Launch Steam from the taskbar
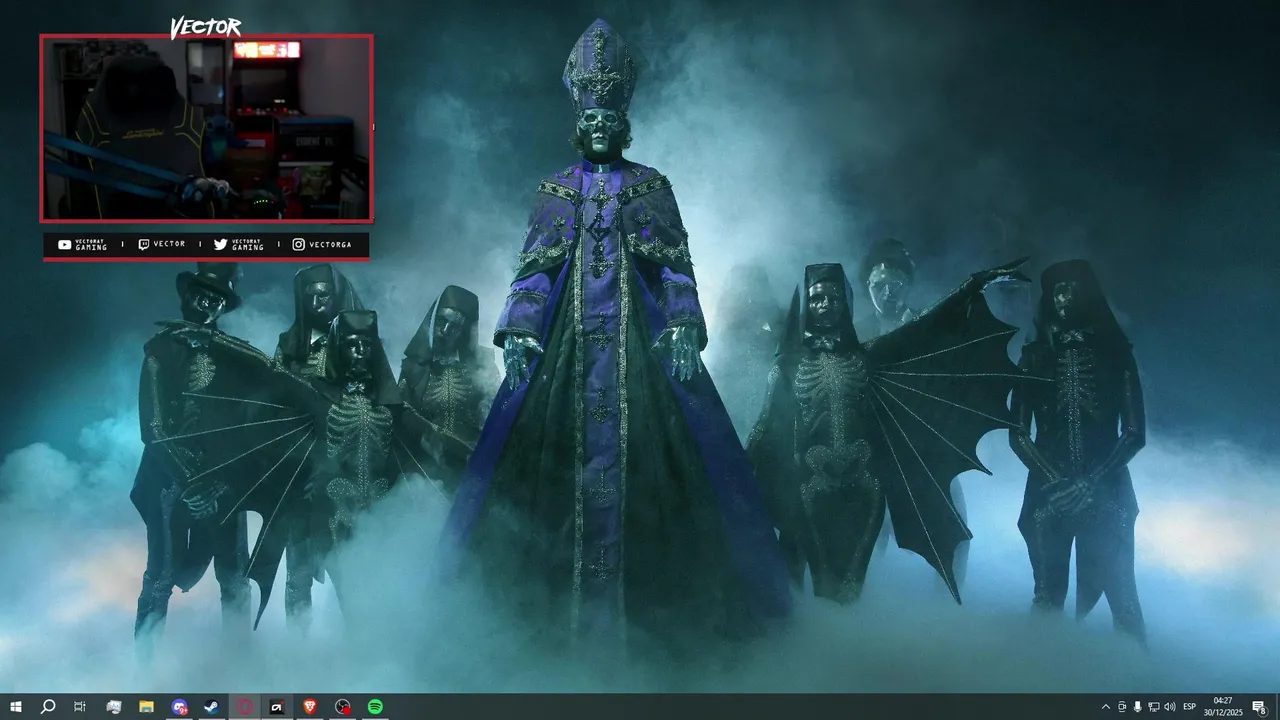The height and width of the screenshot is (720, 1280). pyautogui.click(x=212, y=707)
